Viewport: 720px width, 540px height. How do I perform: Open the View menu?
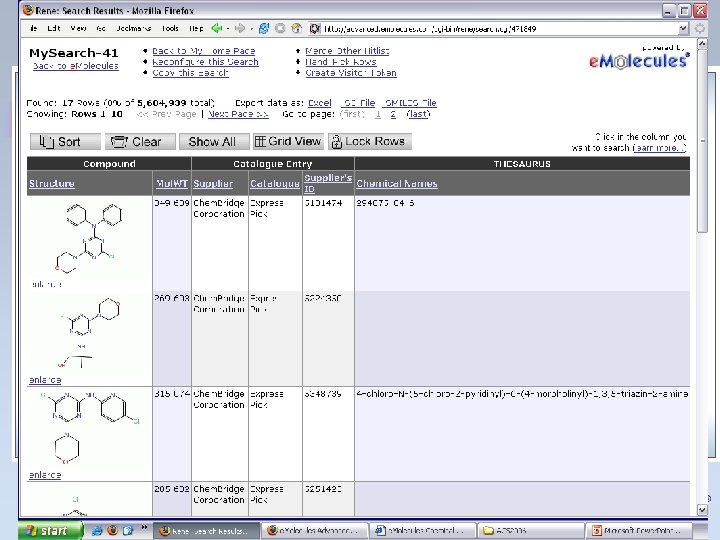tap(78, 28)
